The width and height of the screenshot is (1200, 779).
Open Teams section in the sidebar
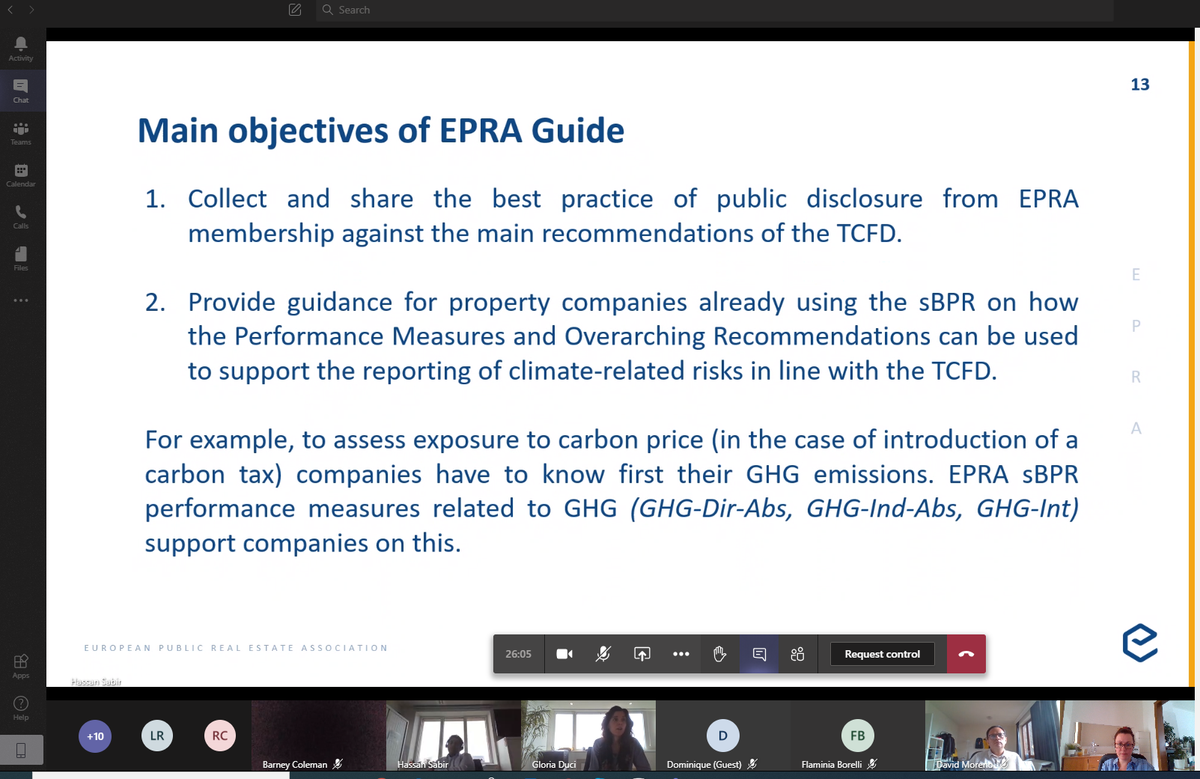pyautogui.click(x=20, y=133)
